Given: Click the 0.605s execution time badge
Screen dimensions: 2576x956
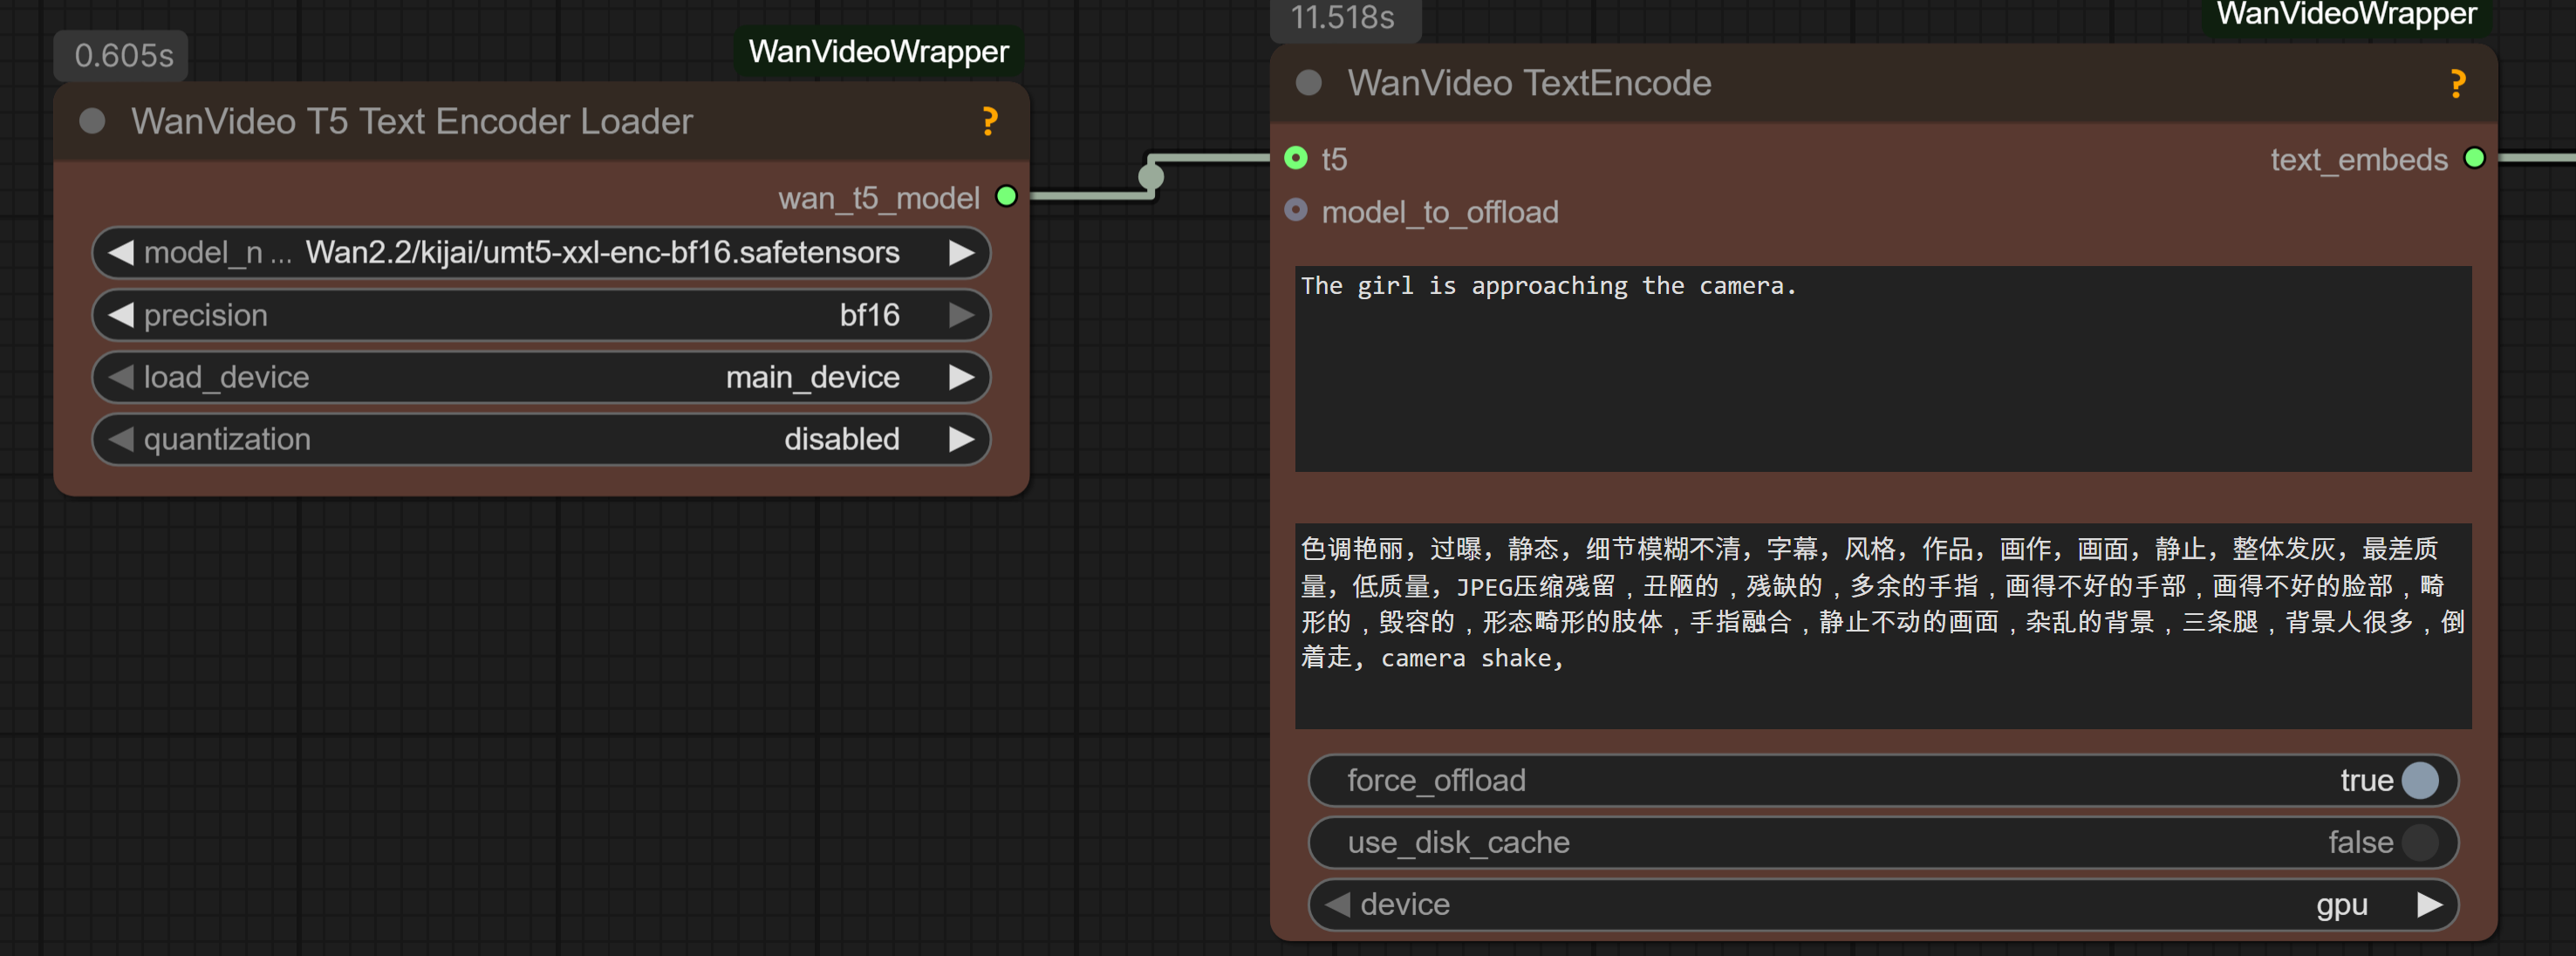Looking at the screenshot, I should [123, 55].
